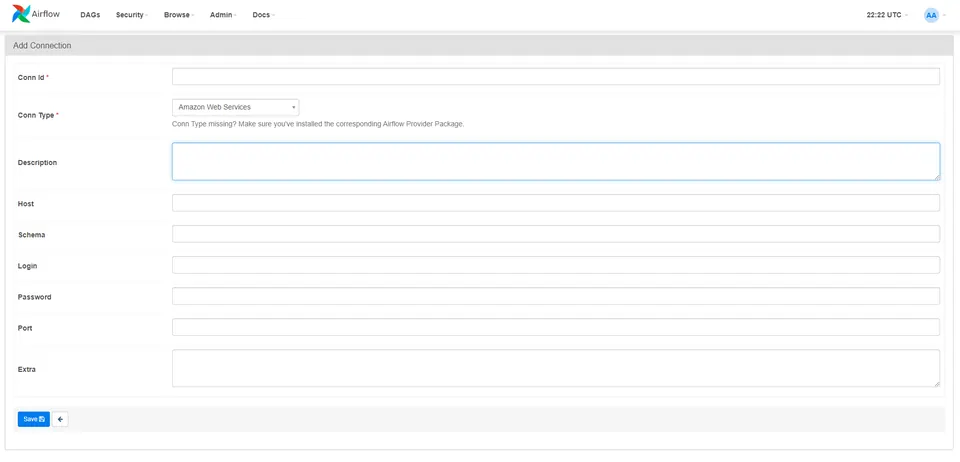Open the Conn Type dropdown

click(236, 107)
